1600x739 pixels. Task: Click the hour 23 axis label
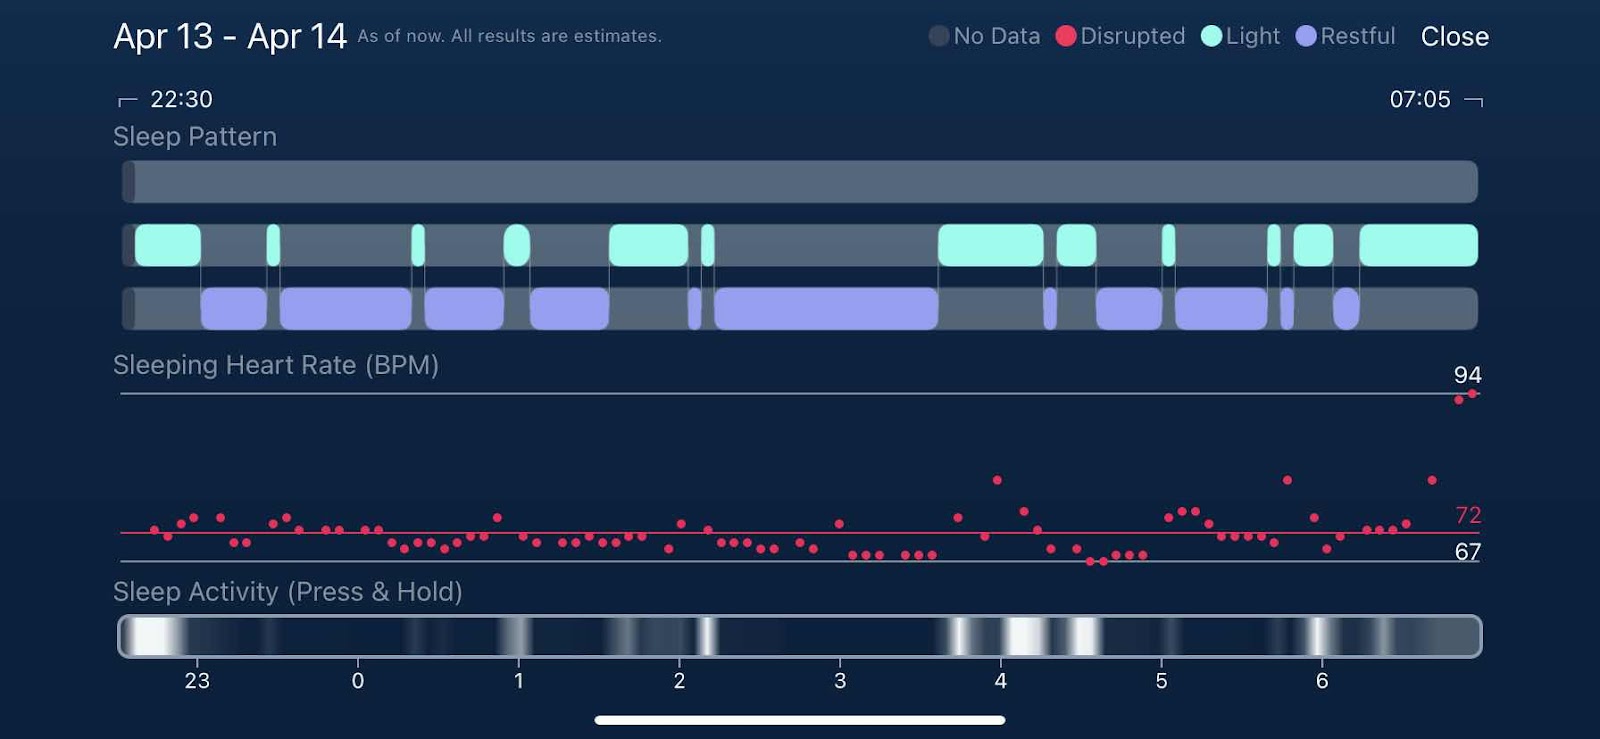(x=197, y=681)
